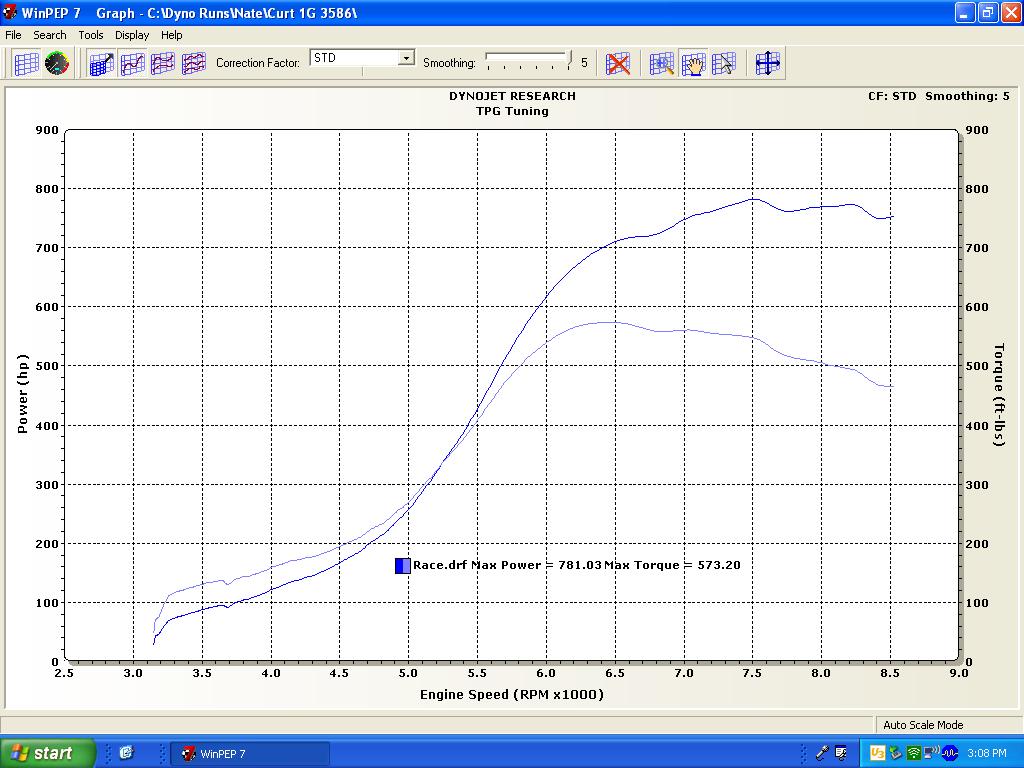Image resolution: width=1024 pixels, height=768 pixels.
Task: Select the arrow pointer graph tool
Action: [x=723, y=63]
